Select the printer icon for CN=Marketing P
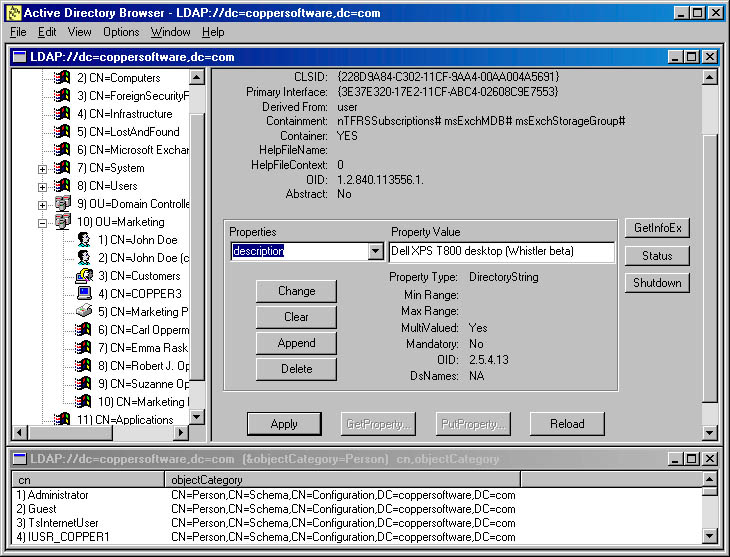Screen dimensions: 730x557 (x=85, y=312)
